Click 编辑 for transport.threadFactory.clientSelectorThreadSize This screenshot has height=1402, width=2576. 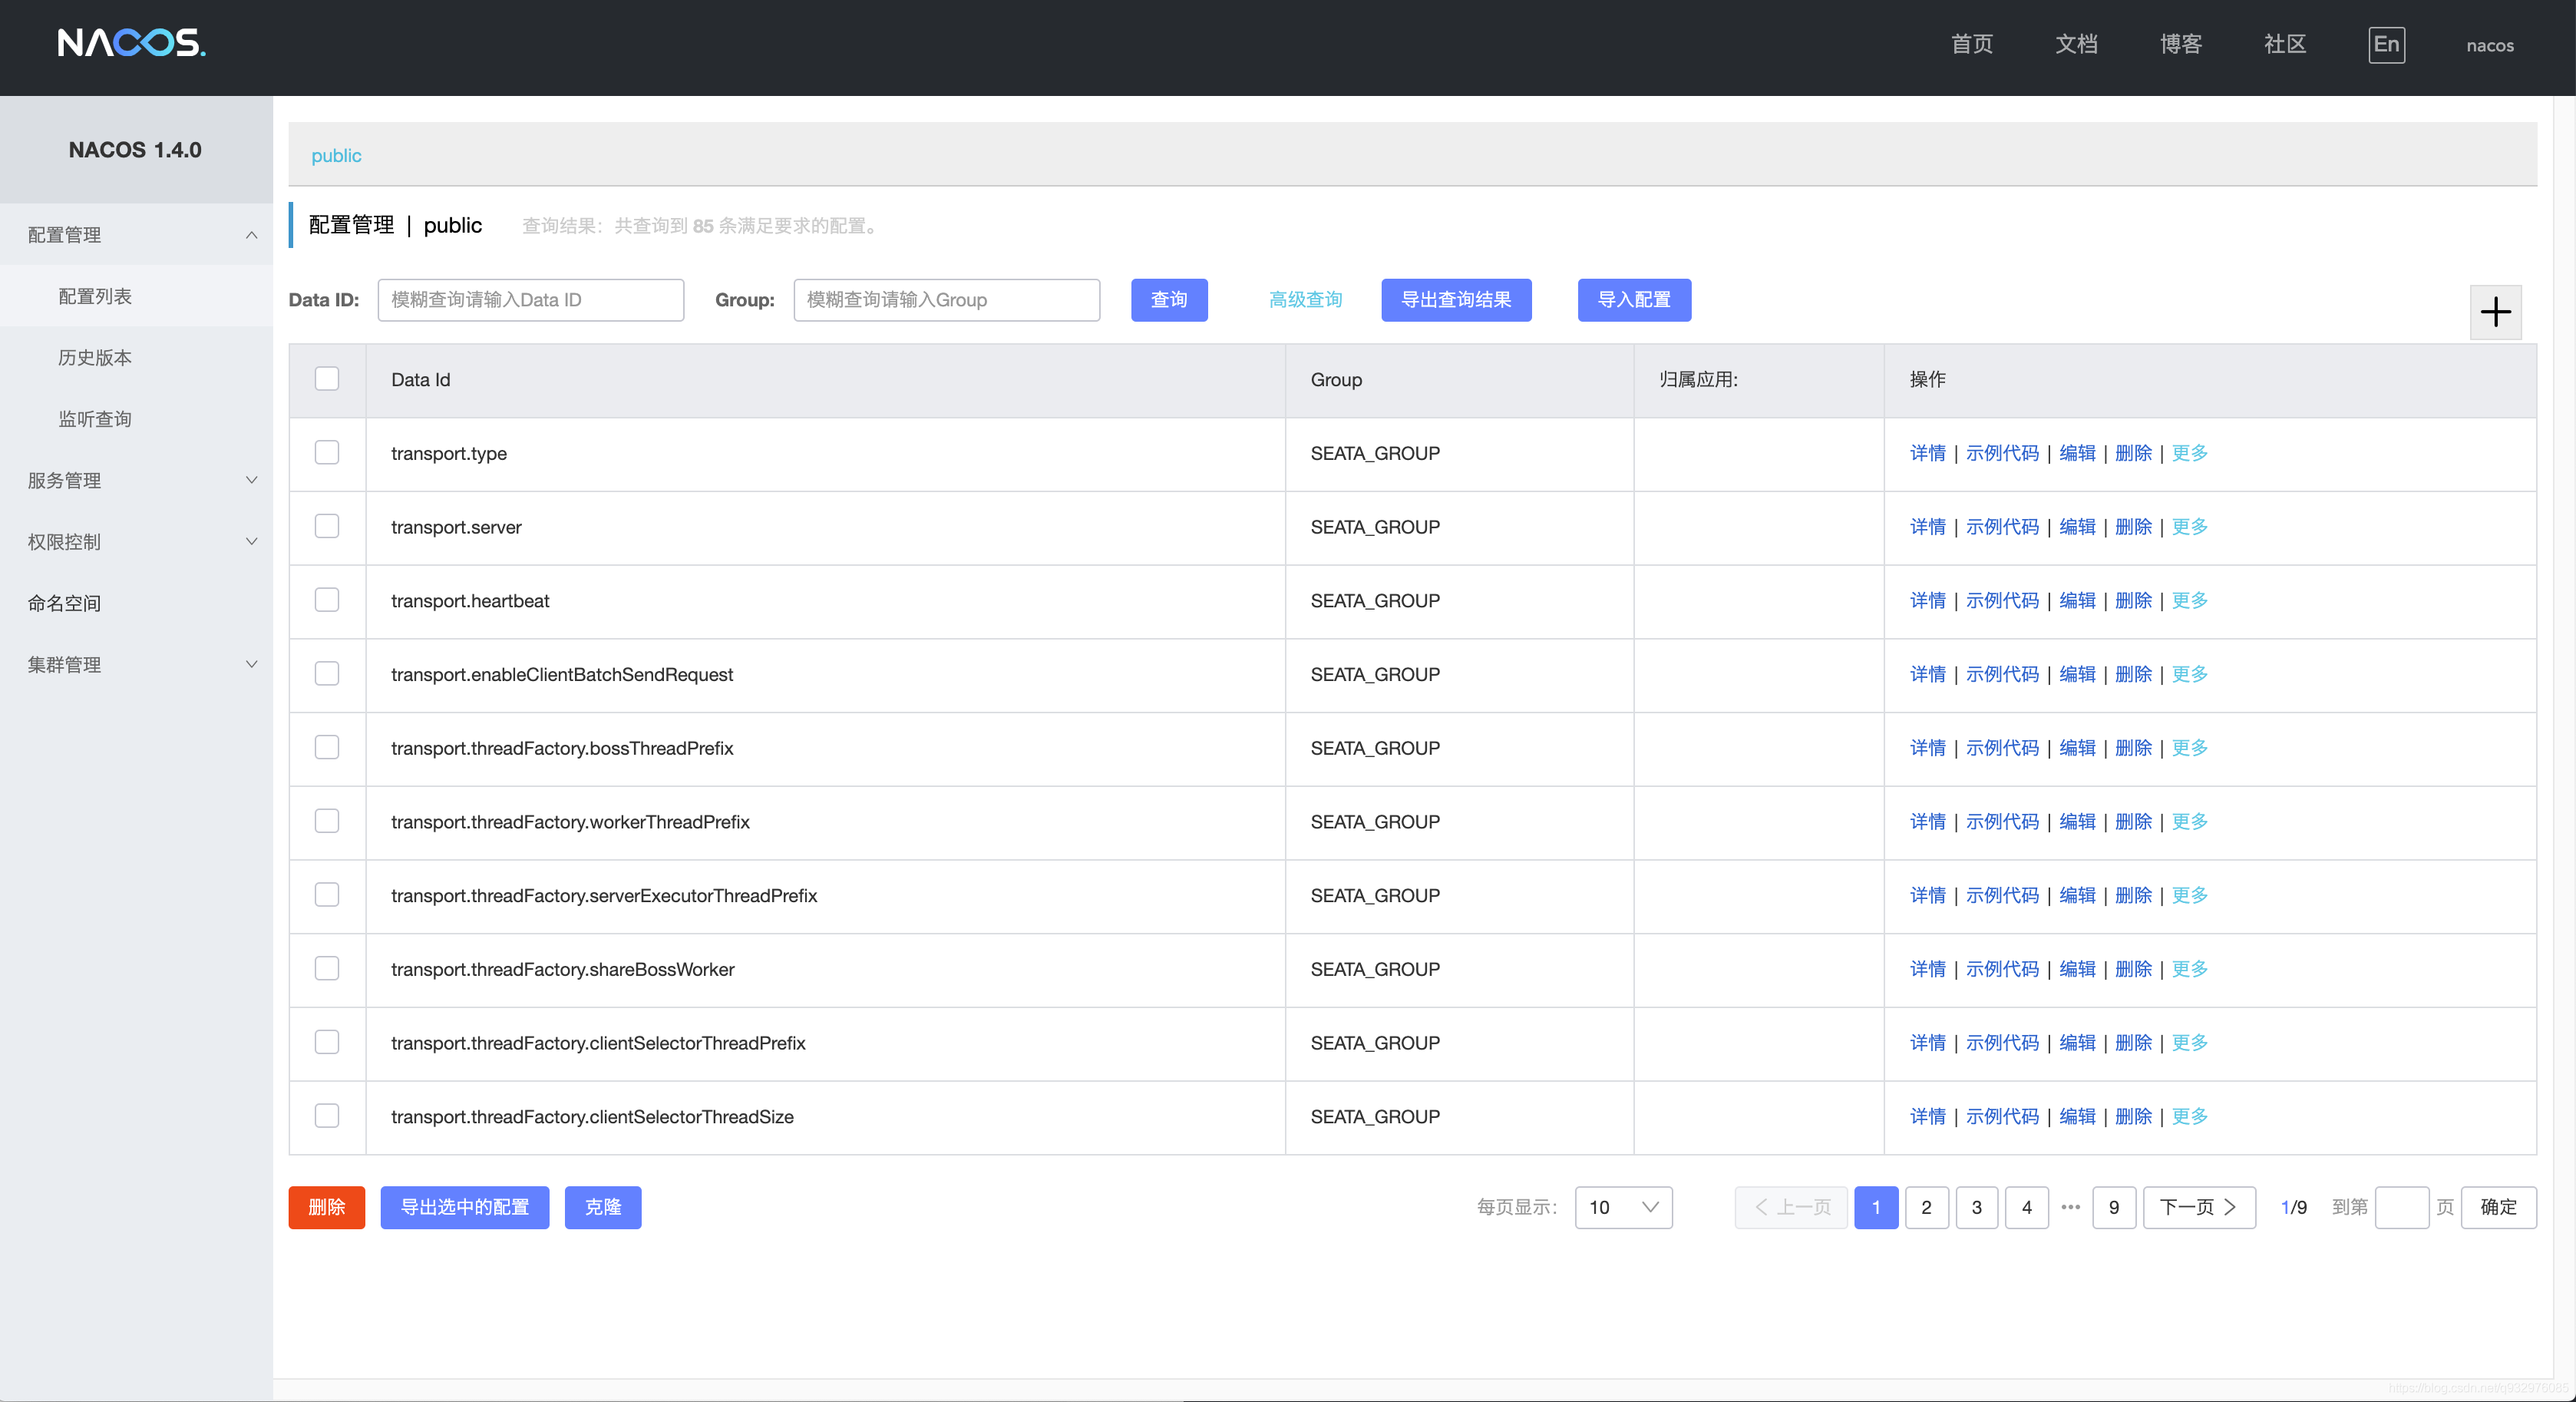[x=2078, y=1116]
